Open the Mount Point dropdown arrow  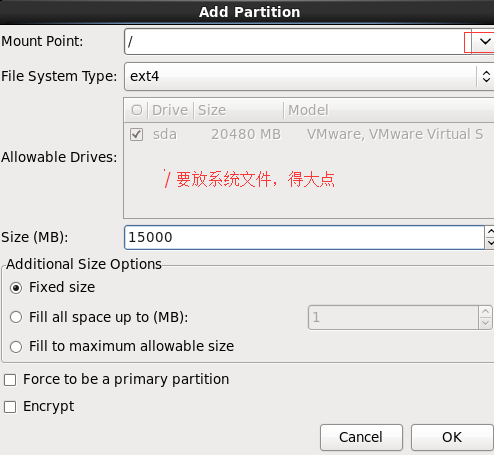(x=483, y=42)
